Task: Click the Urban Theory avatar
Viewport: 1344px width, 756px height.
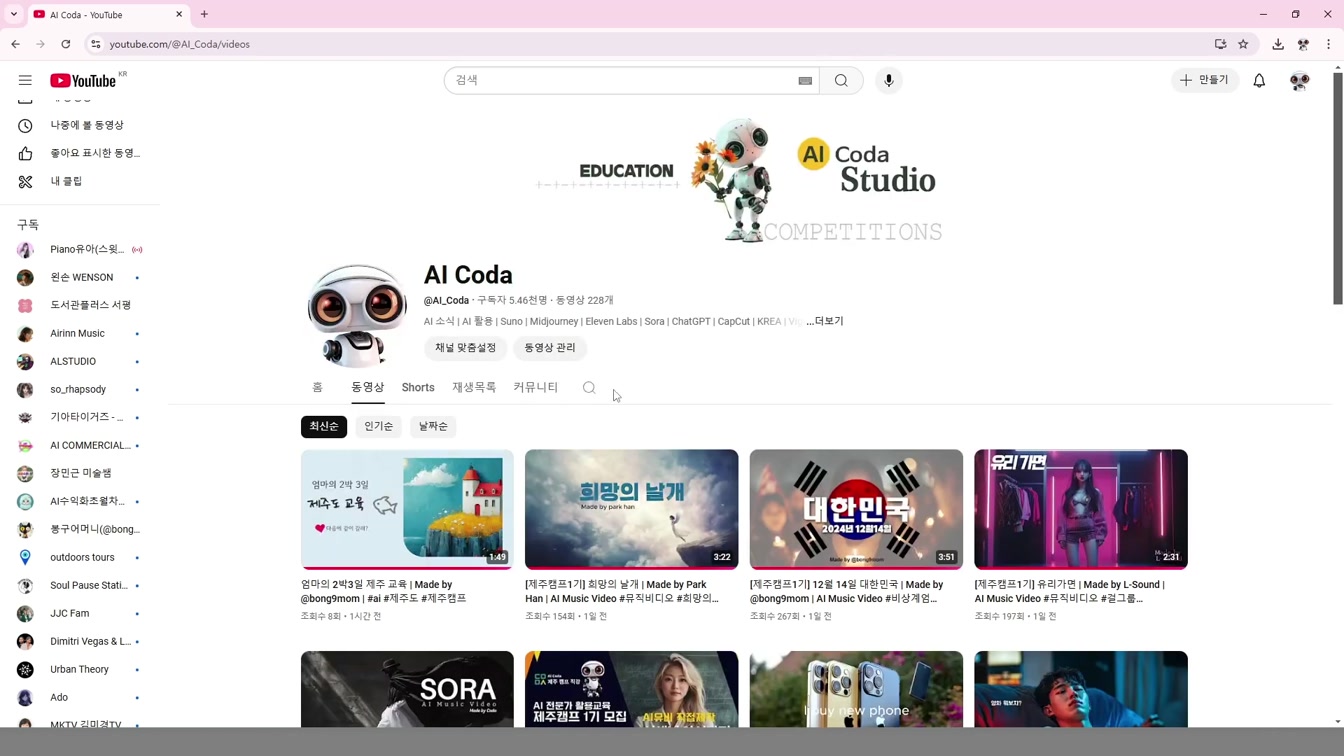Action: click(25, 669)
